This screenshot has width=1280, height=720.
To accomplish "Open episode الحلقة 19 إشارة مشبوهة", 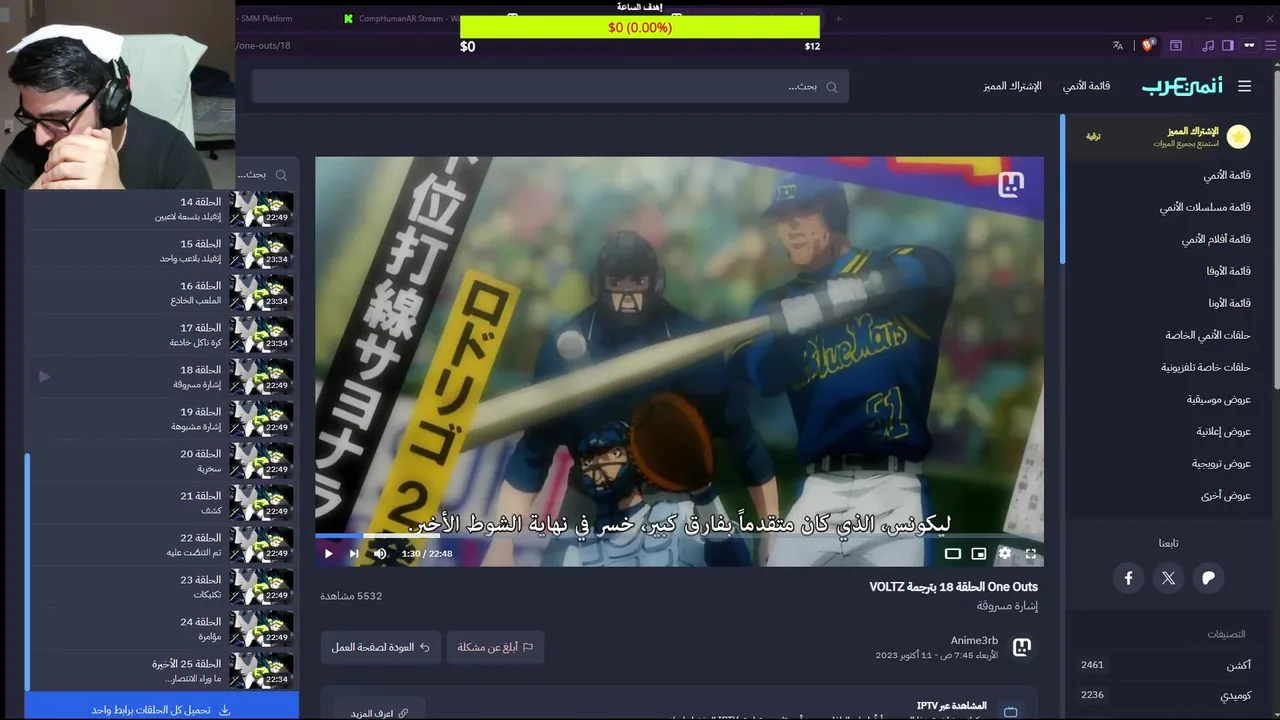I will pos(163,418).
